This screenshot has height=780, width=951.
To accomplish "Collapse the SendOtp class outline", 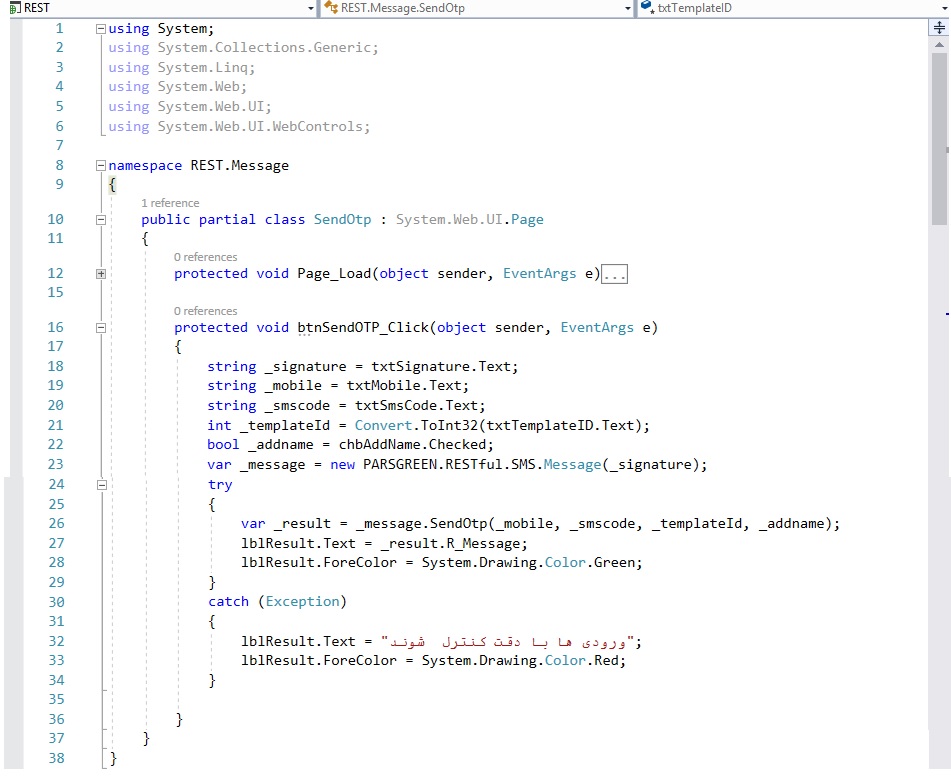I will coord(100,219).
